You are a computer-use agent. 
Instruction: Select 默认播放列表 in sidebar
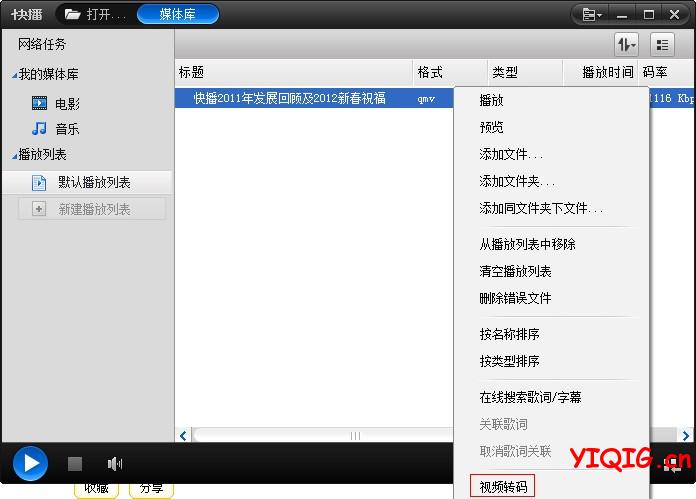coord(93,182)
